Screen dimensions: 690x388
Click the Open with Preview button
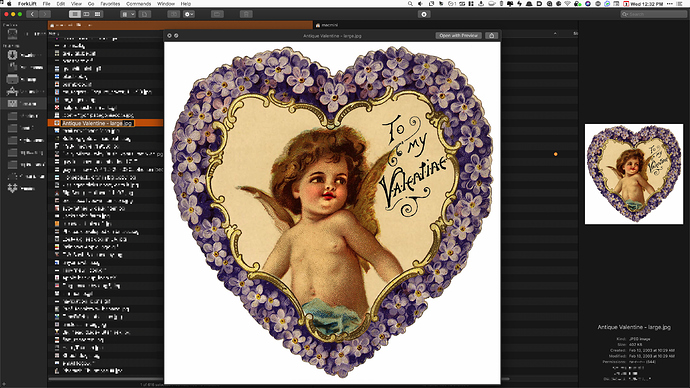point(459,35)
